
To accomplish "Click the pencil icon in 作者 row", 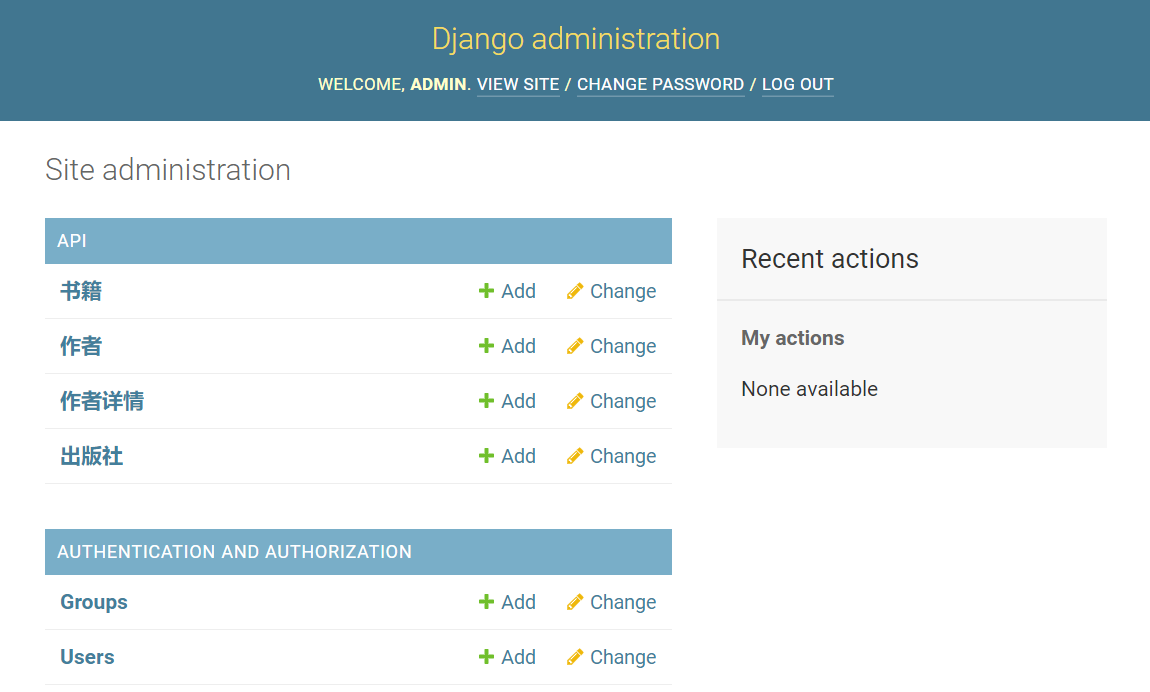I will click(x=575, y=346).
